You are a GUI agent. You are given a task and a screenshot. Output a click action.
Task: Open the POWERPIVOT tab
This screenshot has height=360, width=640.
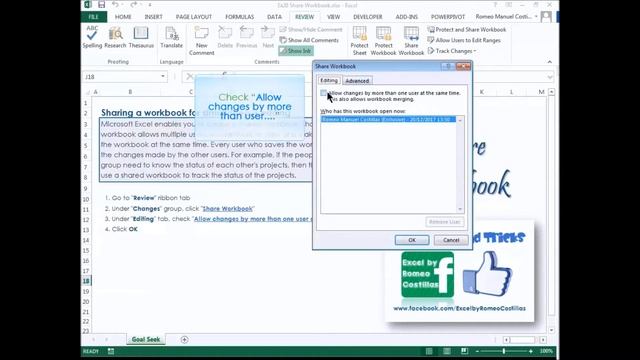coord(448,17)
